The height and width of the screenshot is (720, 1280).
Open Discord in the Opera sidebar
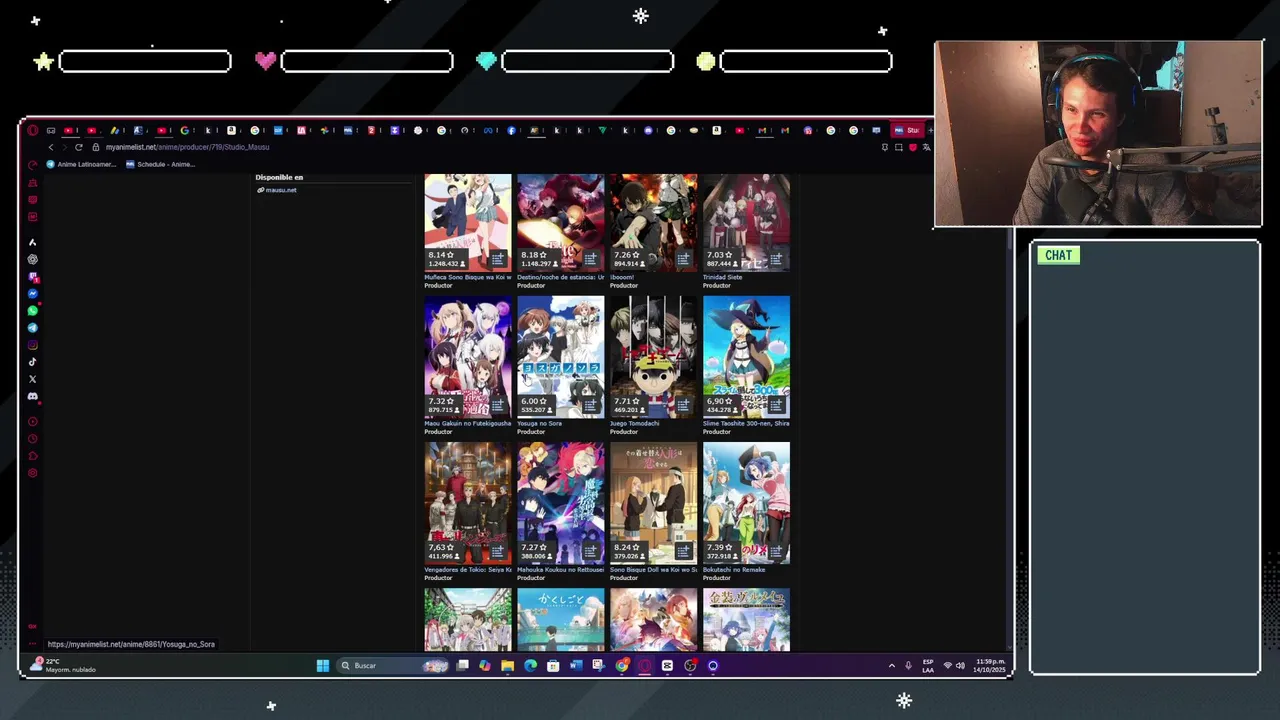pyautogui.click(x=33, y=396)
